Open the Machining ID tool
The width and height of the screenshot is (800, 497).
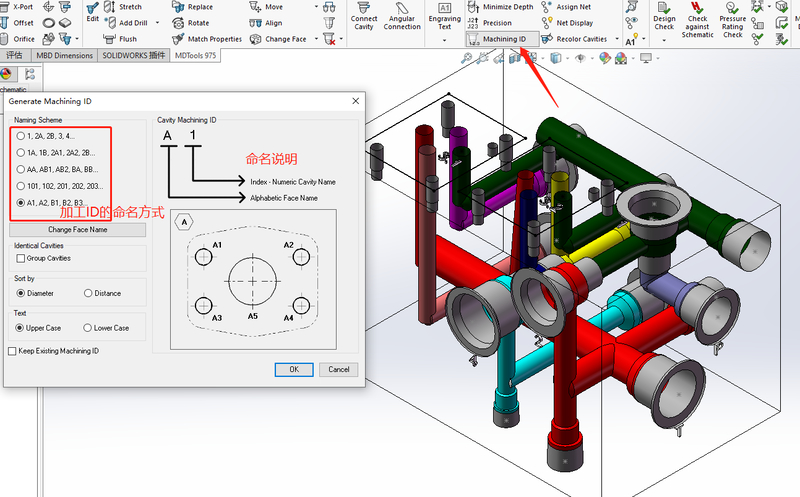(x=503, y=39)
